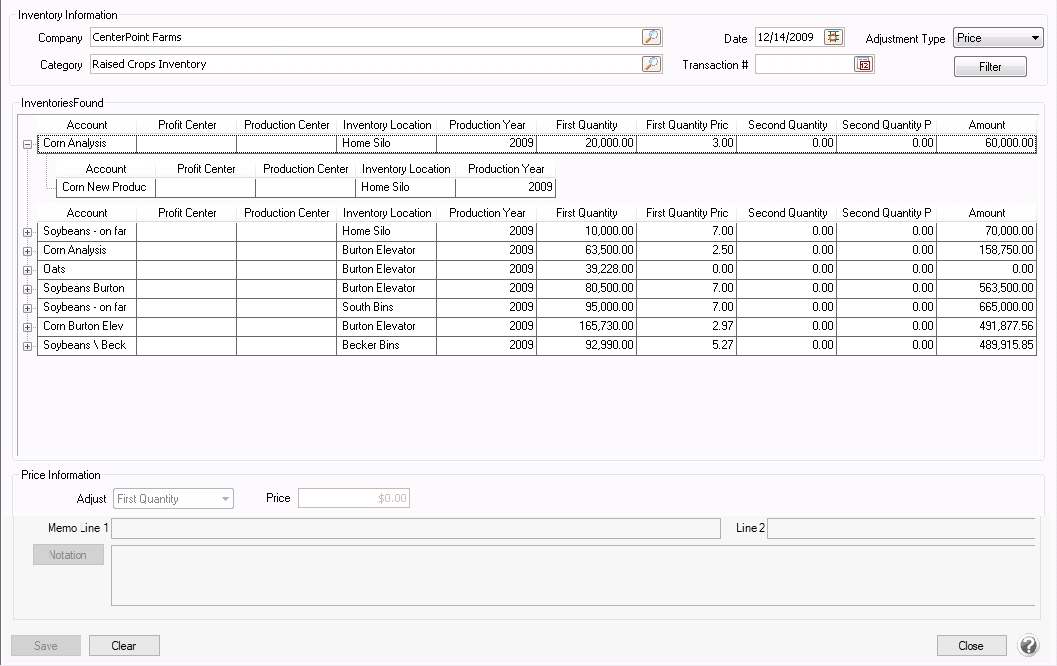Click the Transaction # lookup icon
The image size is (1057, 666).
(x=864, y=65)
